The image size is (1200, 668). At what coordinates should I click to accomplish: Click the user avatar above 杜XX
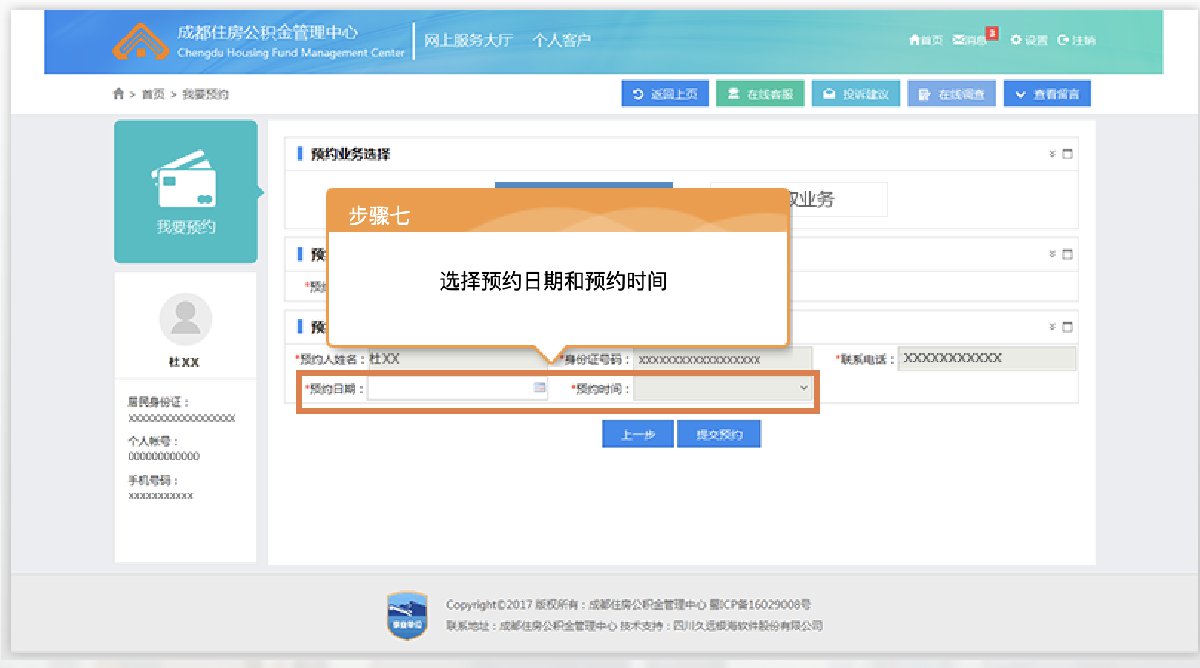tap(185, 319)
